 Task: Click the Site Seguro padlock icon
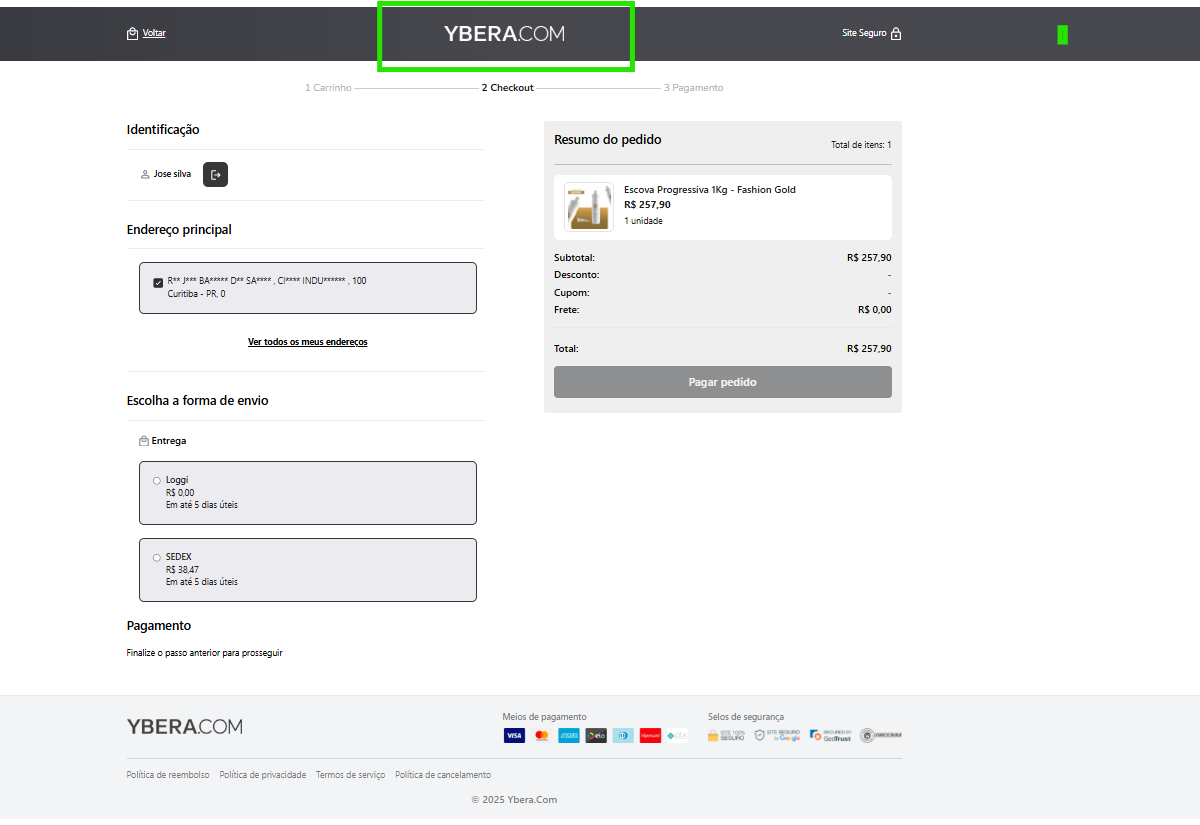click(x=896, y=34)
